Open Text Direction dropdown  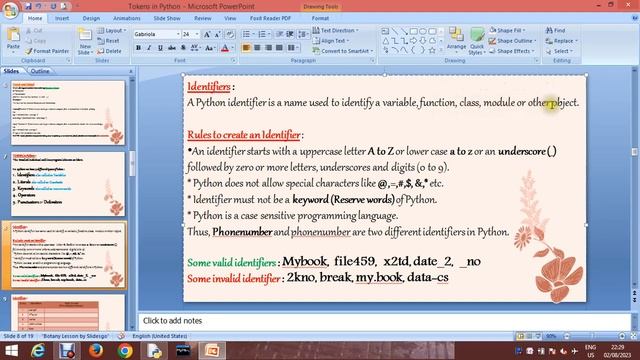[x=336, y=30]
